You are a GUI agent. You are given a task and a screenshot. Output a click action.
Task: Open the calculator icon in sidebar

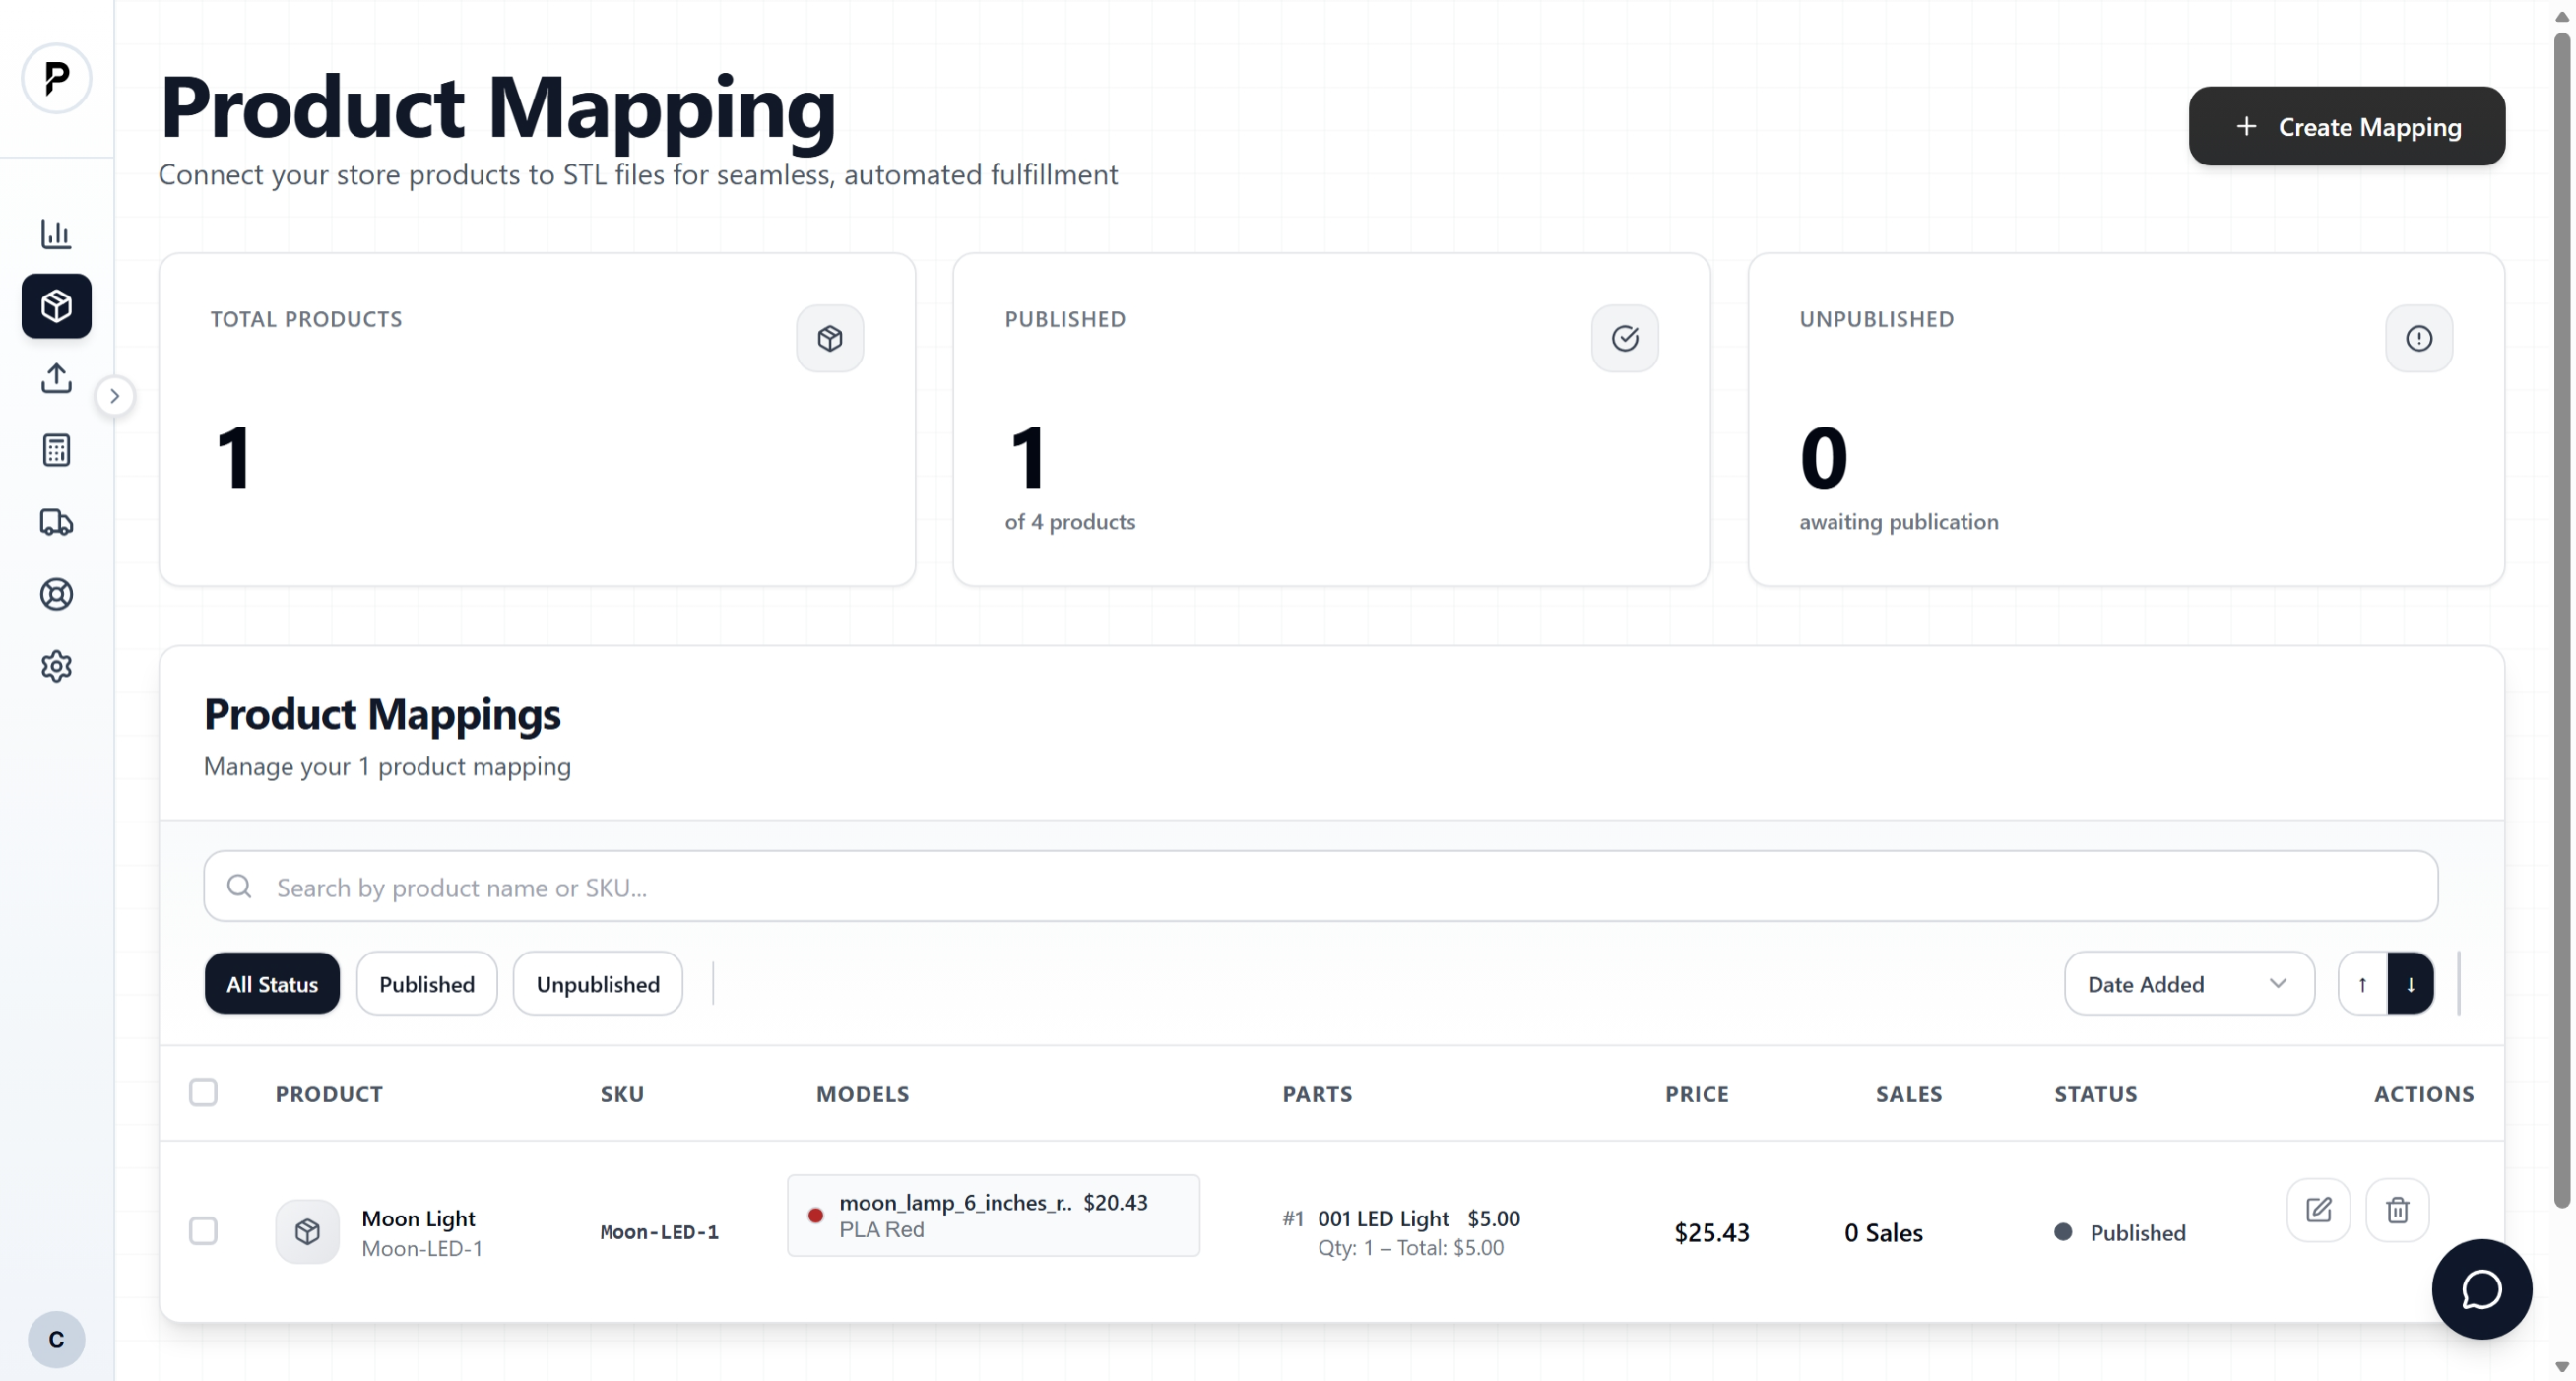56,450
